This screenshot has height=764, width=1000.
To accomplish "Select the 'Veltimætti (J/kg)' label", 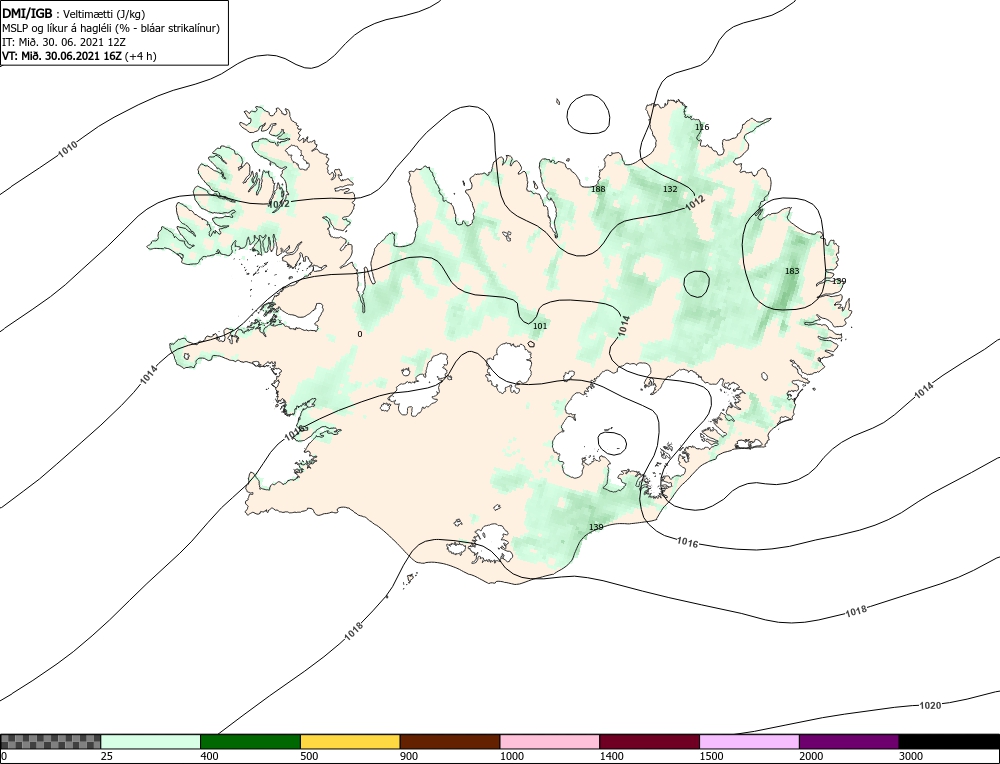I will (104, 14).
